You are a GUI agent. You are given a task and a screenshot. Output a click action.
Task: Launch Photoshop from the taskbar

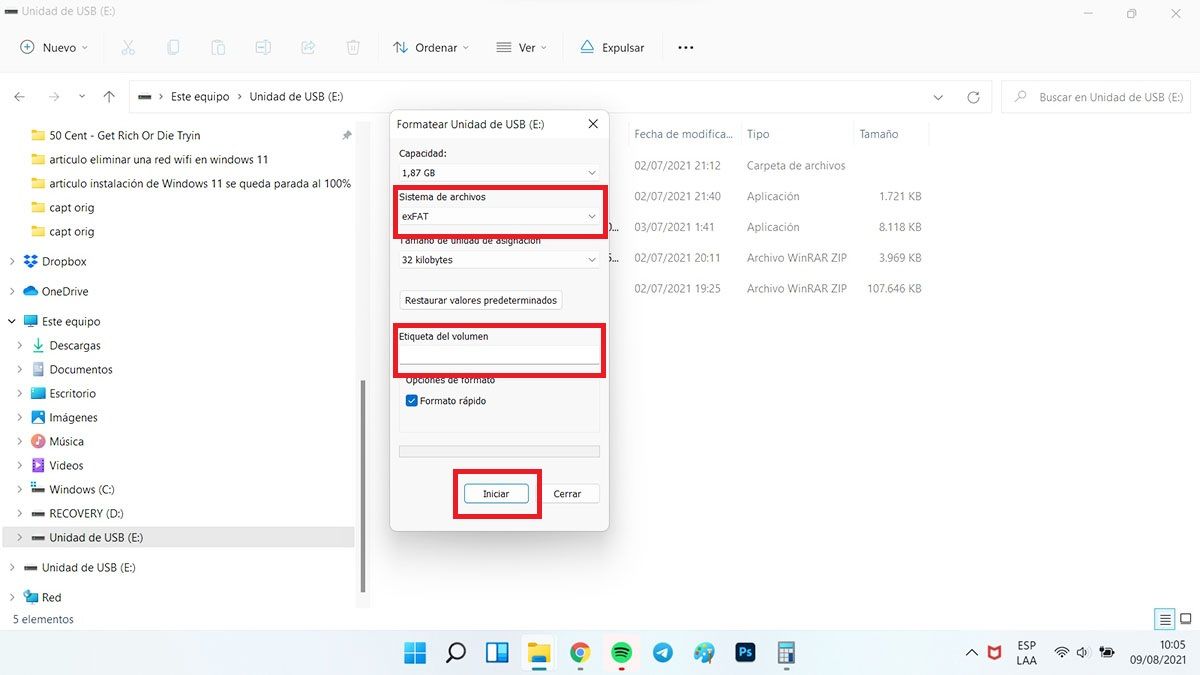[745, 653]
